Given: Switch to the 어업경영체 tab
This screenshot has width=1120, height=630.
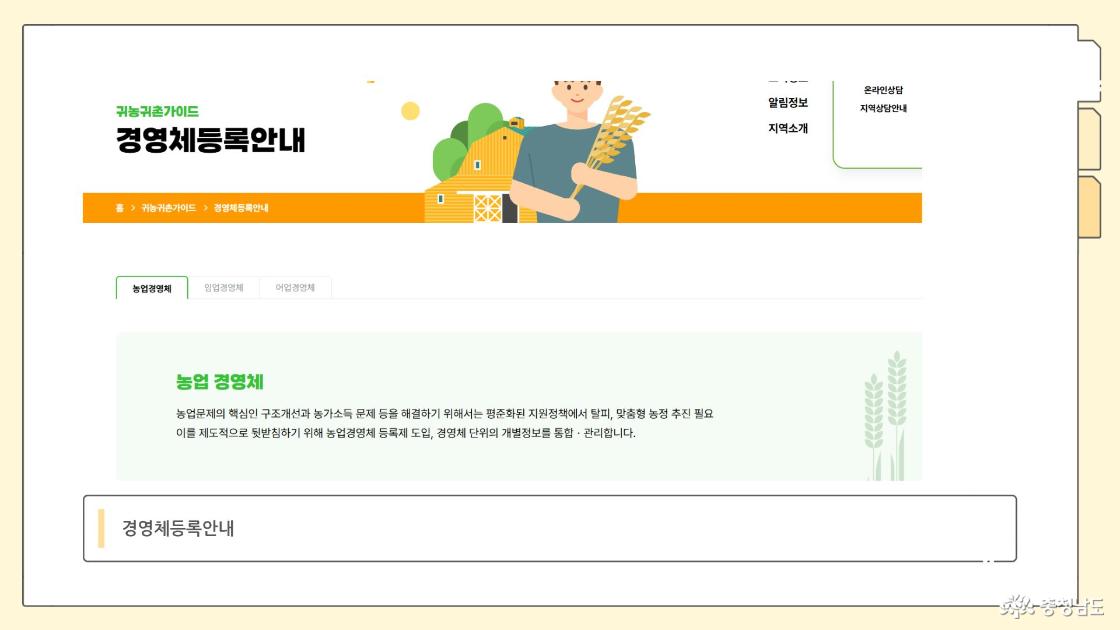Looking at the screenshot, I should click(295, 288).
